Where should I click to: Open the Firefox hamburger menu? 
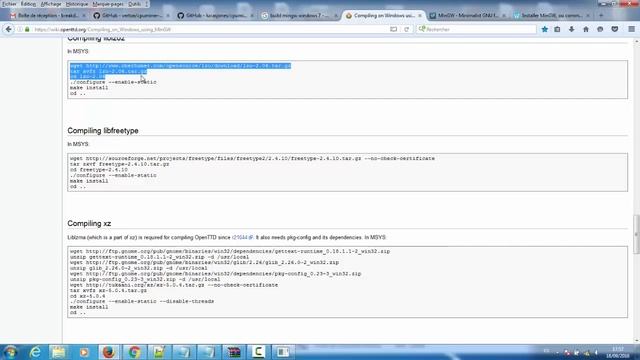click(631, 29)
